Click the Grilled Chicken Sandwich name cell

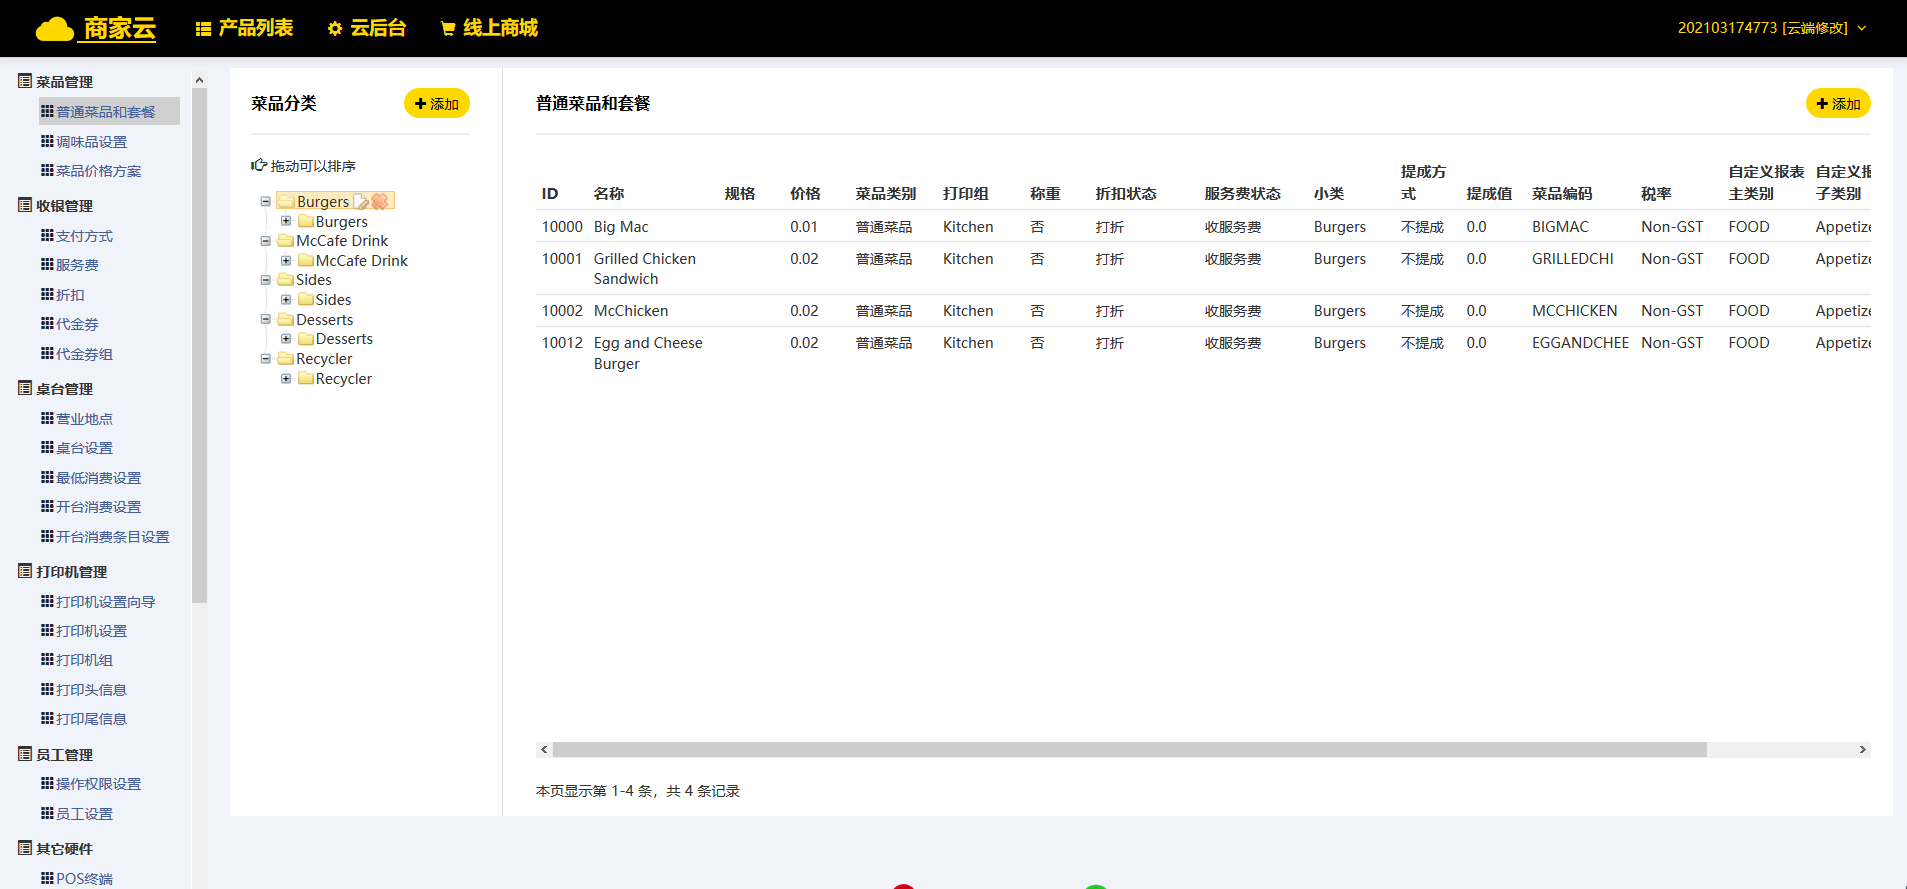(x=645, y=269)
